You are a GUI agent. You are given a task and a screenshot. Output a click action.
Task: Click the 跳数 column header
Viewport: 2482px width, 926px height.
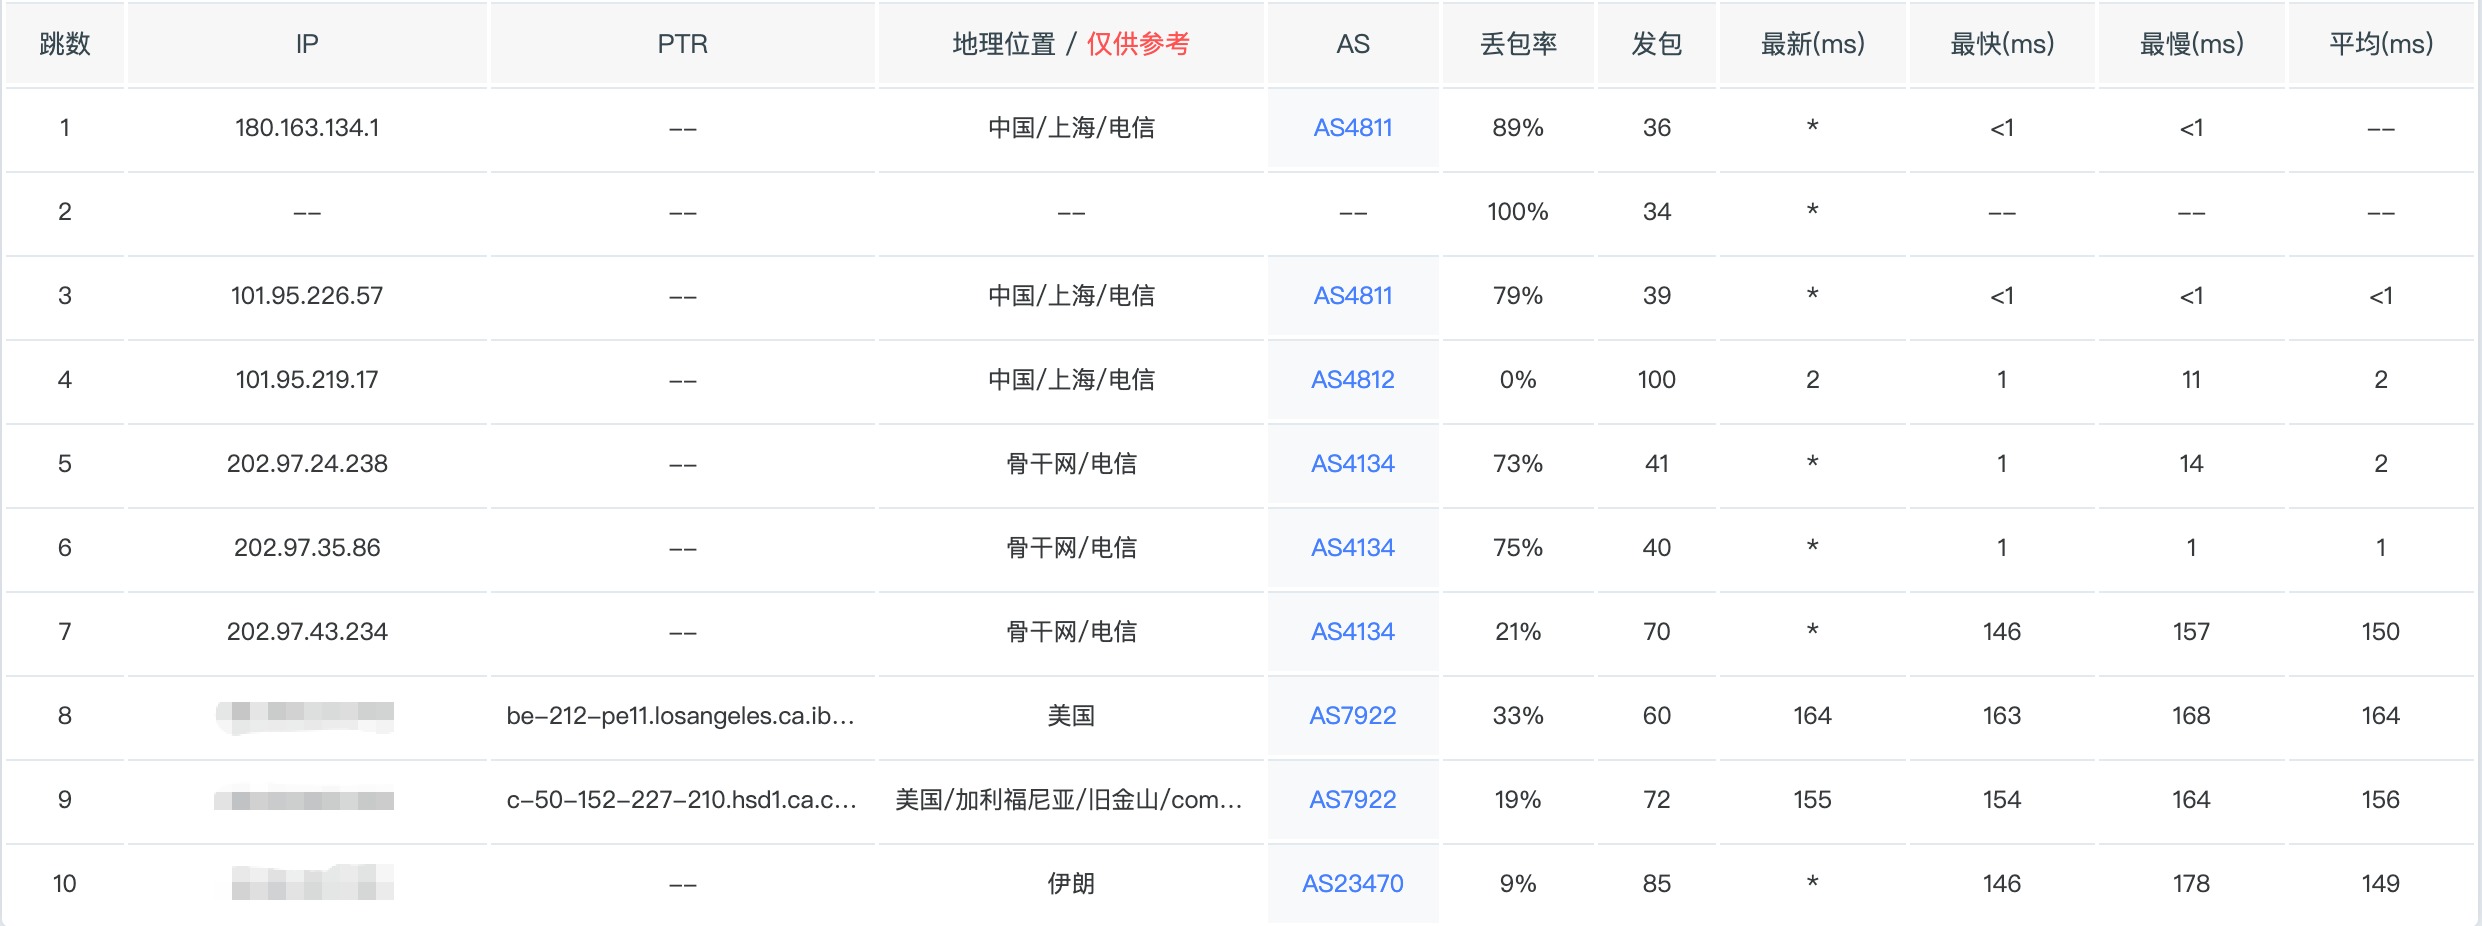click(65, 44)
